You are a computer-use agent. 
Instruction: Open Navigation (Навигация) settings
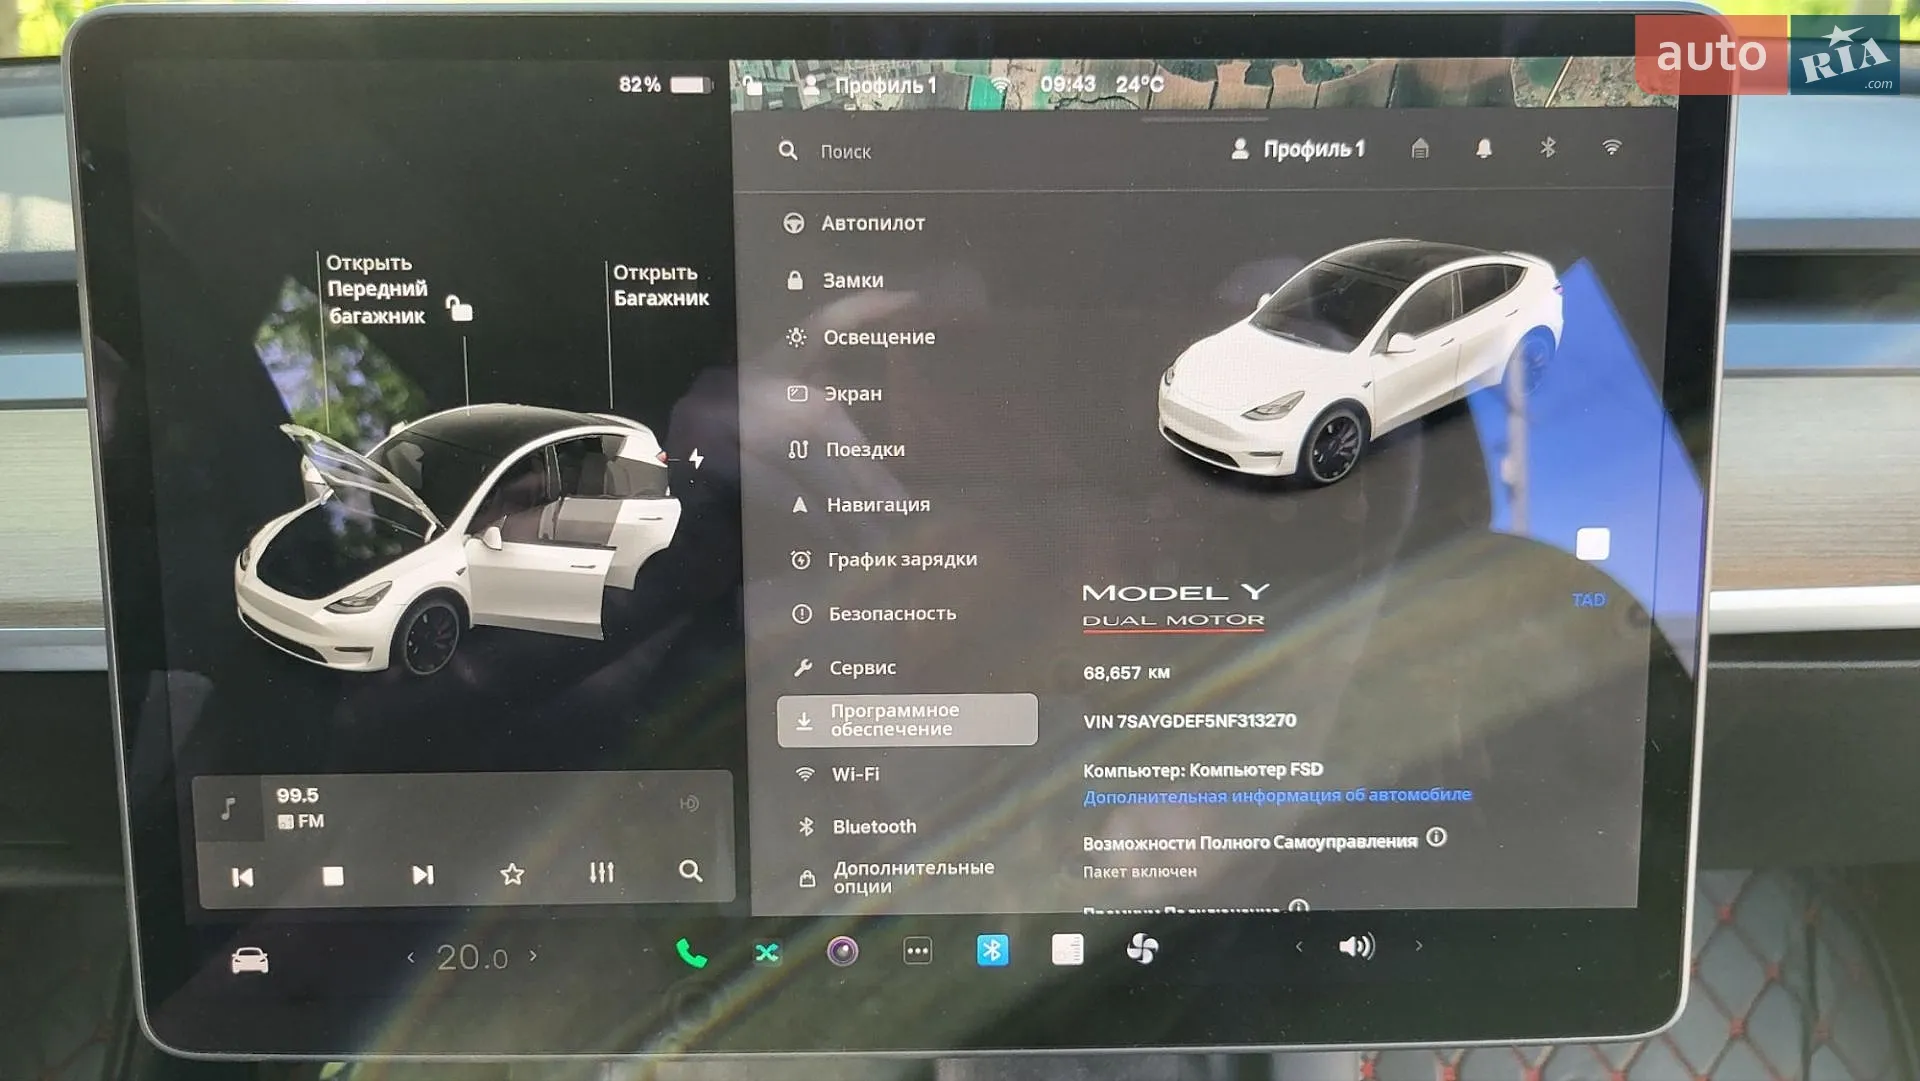click(861, 505)
